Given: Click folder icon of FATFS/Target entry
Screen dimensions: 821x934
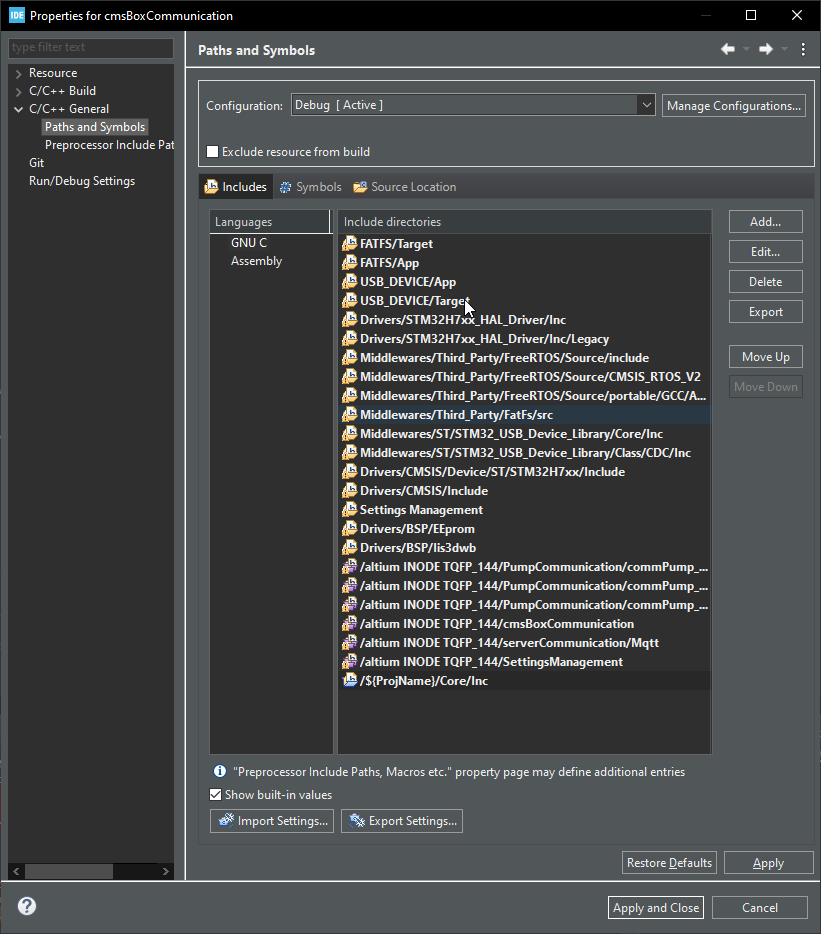Looking at the screenshot, I should [x=350, y=243].
